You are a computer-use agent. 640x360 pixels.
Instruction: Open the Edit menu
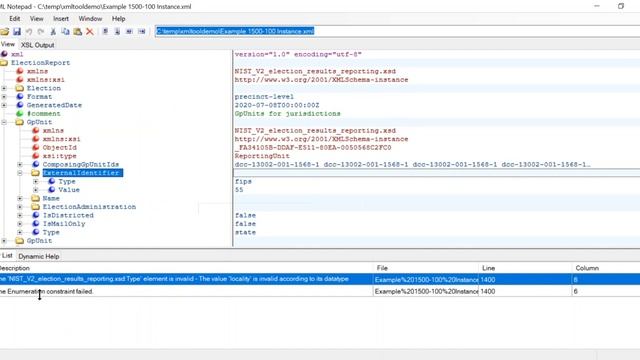click(15, 19)
